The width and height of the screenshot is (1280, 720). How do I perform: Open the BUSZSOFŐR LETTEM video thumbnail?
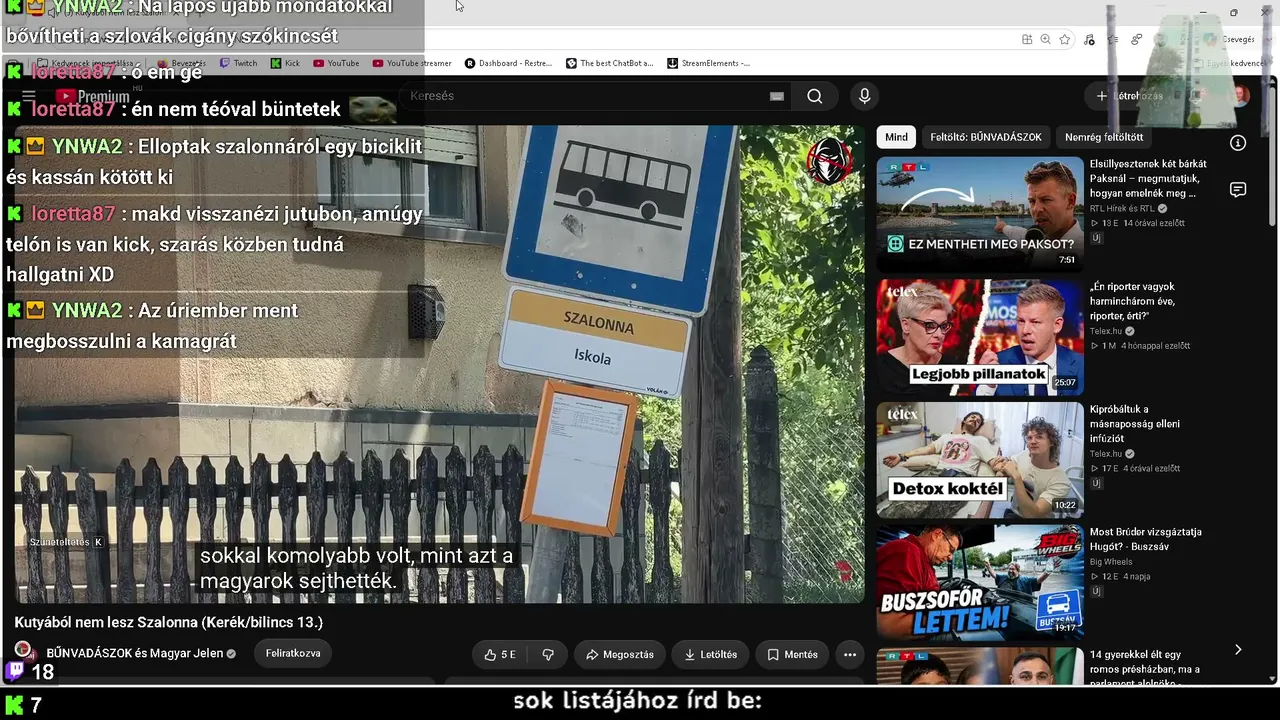point(980,583)
